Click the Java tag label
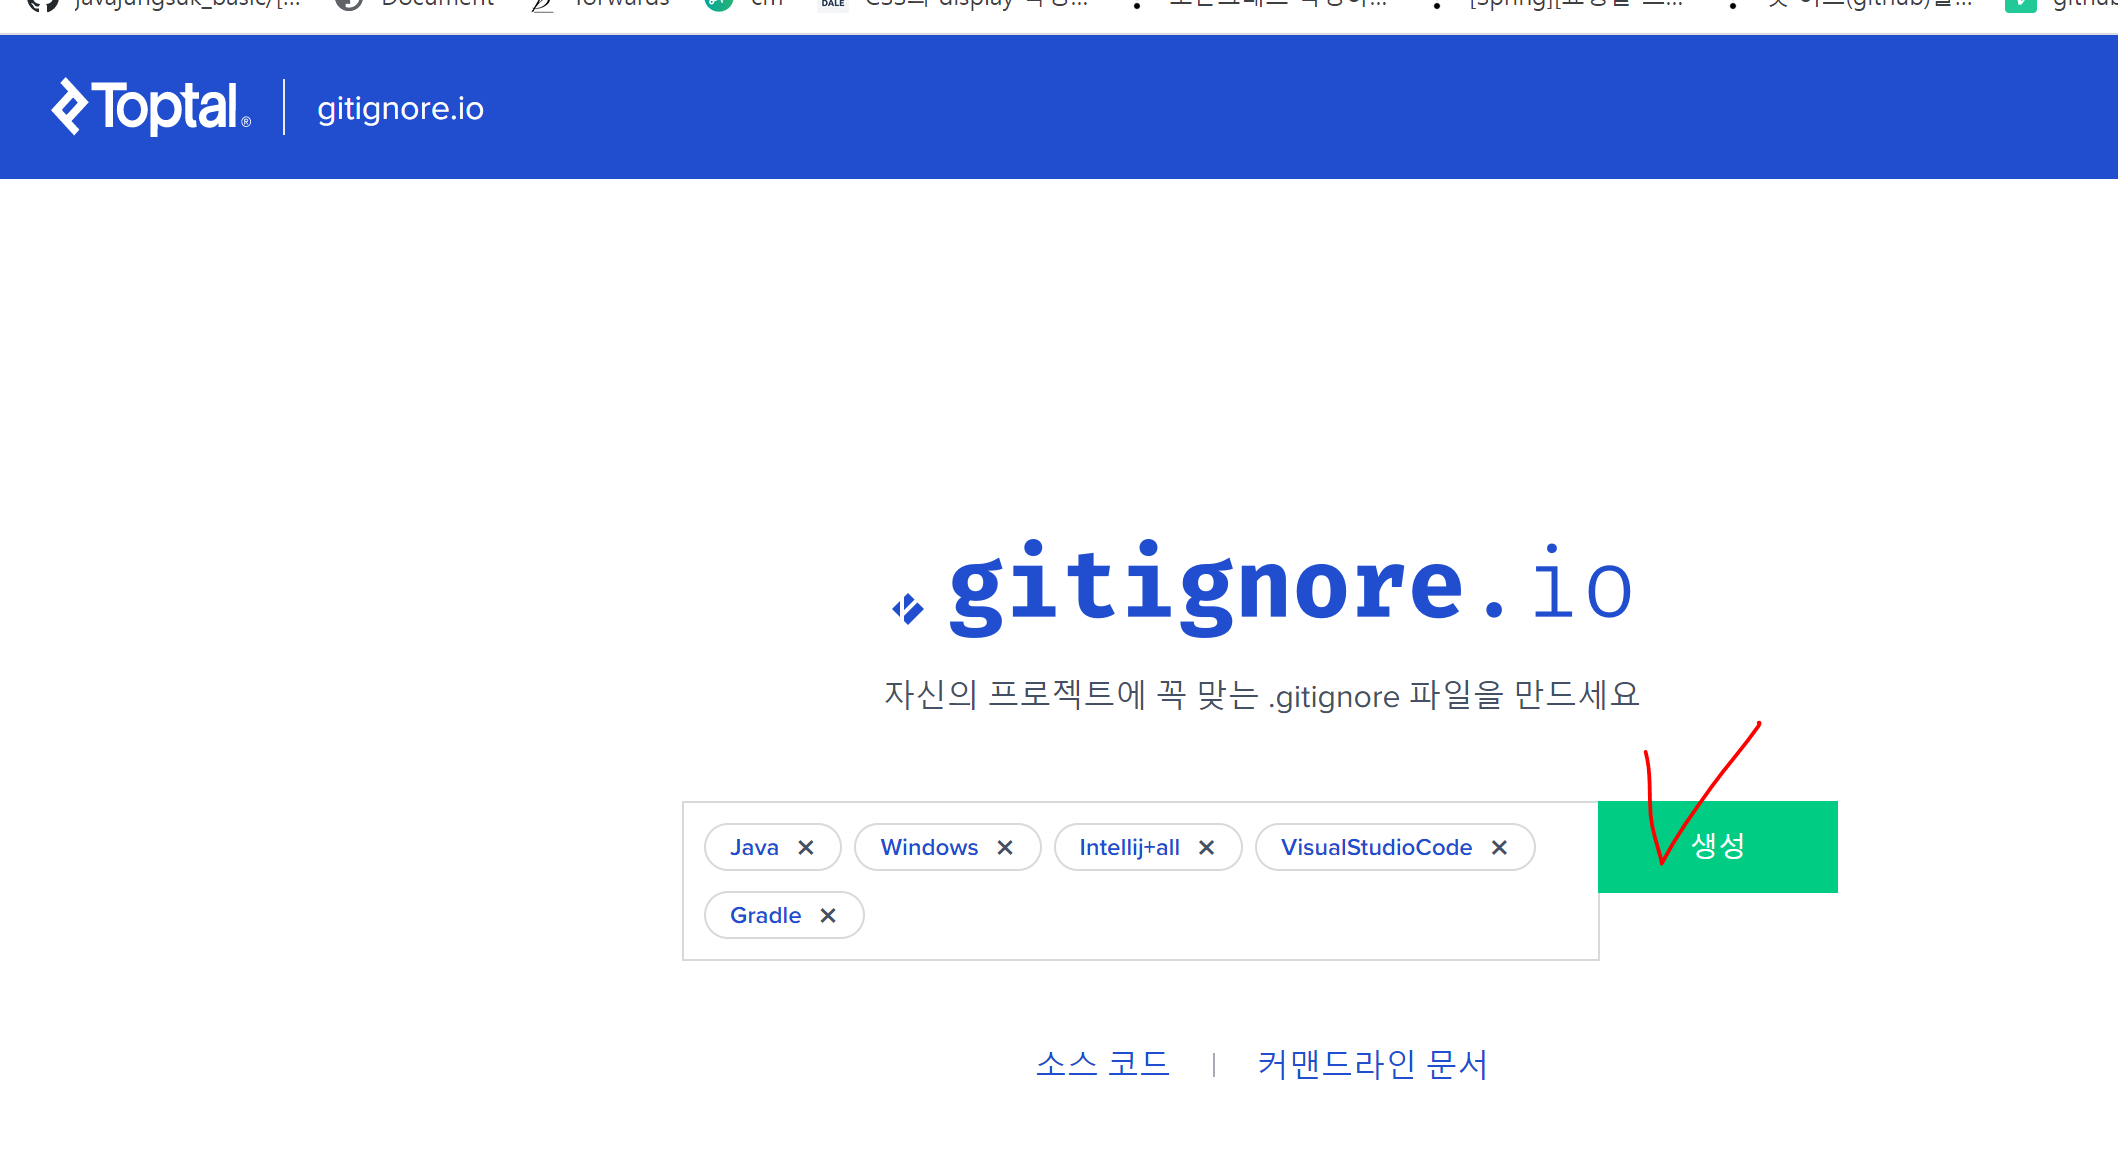 [x=754, y=848]
